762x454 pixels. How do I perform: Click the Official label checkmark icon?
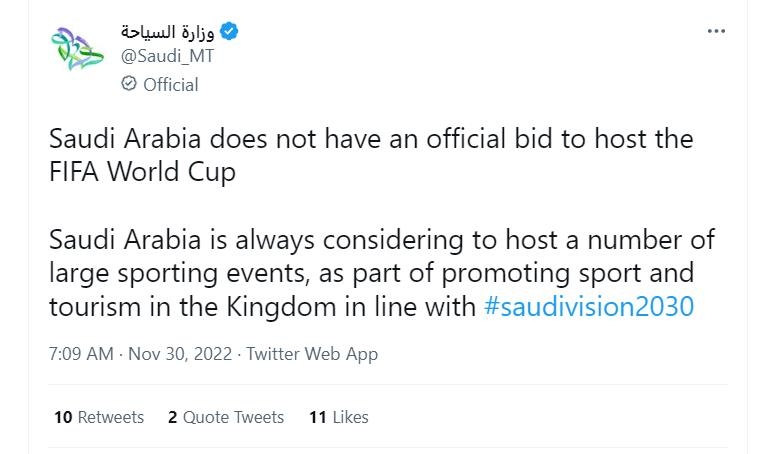128,84
